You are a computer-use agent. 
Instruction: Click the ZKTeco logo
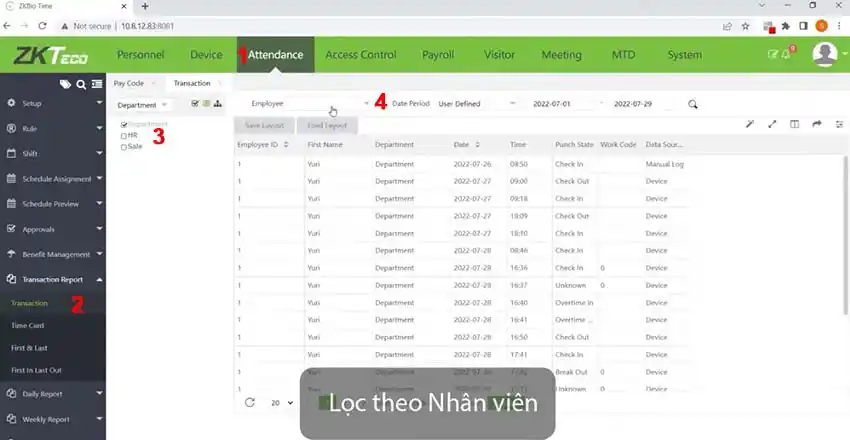pos(50,55)
